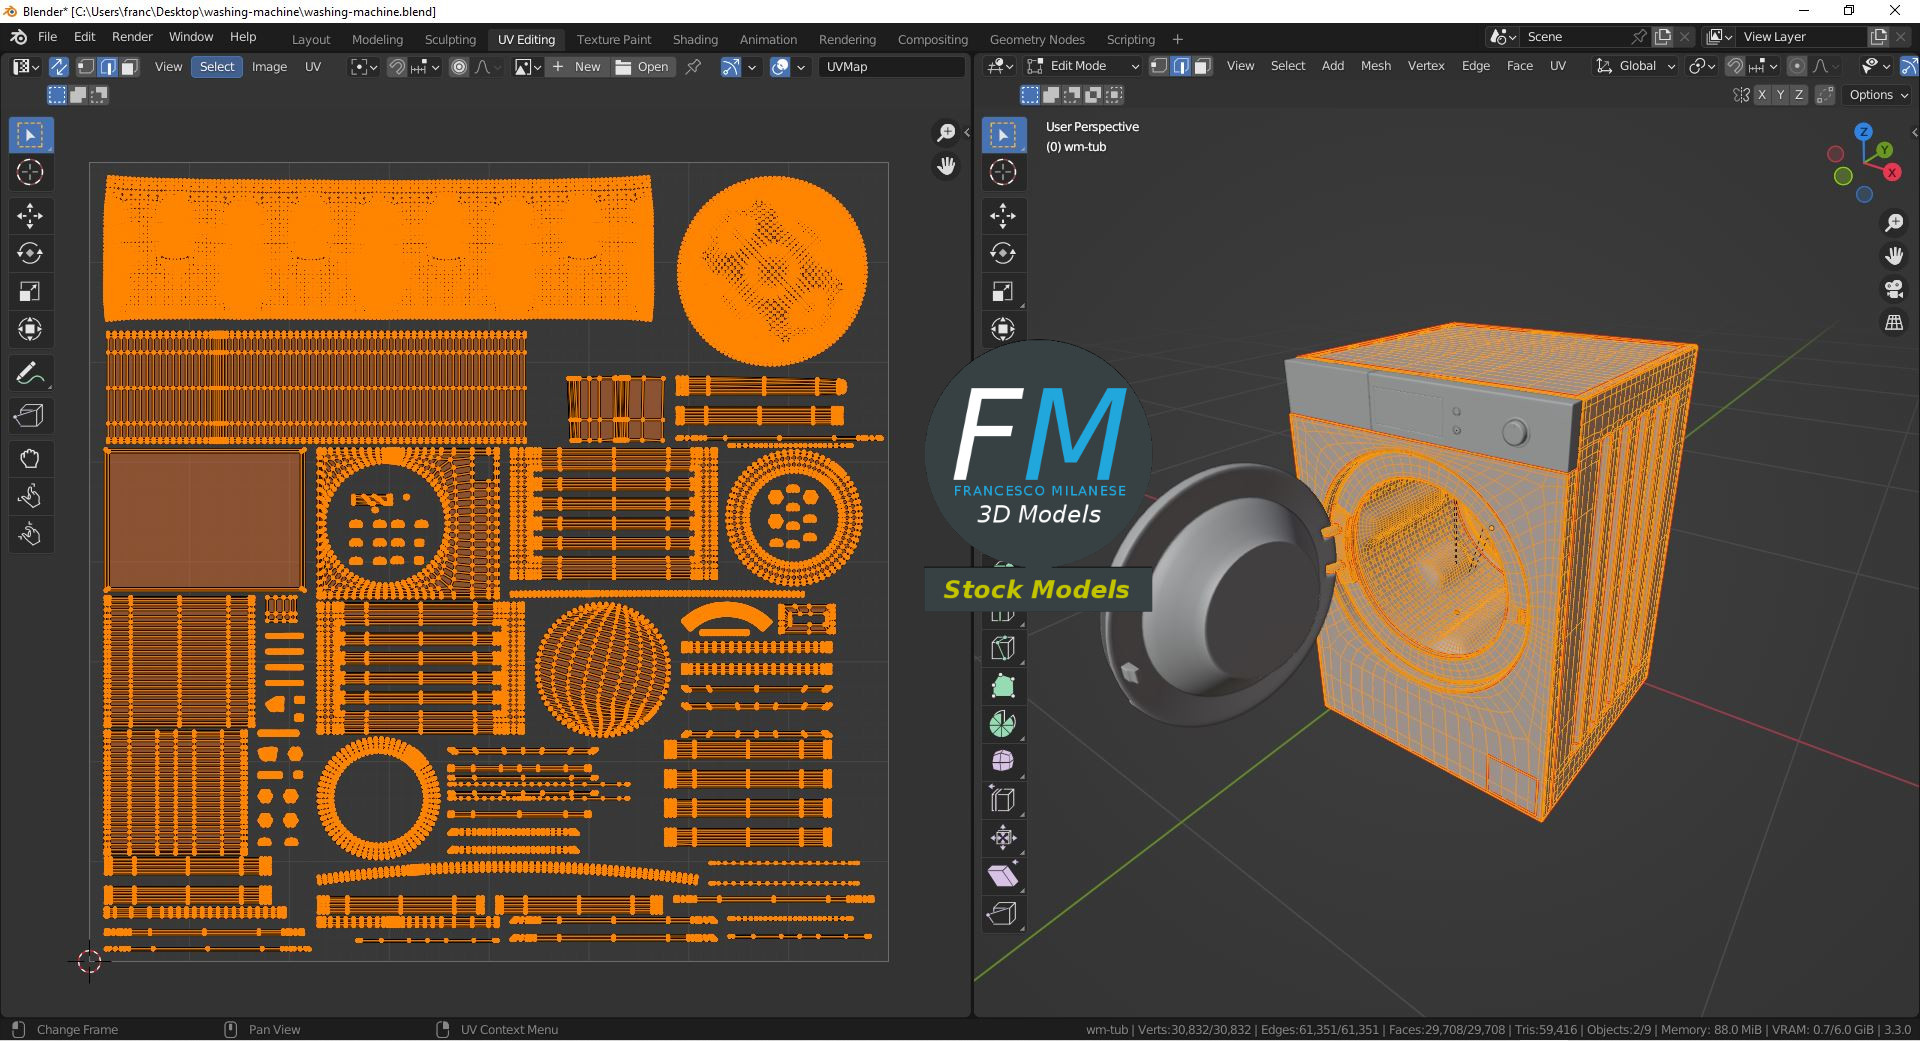This screenshot has width=1920, height=1041.
Task: Toggle camera view in 3D viewport
Action: [1894, 289]
